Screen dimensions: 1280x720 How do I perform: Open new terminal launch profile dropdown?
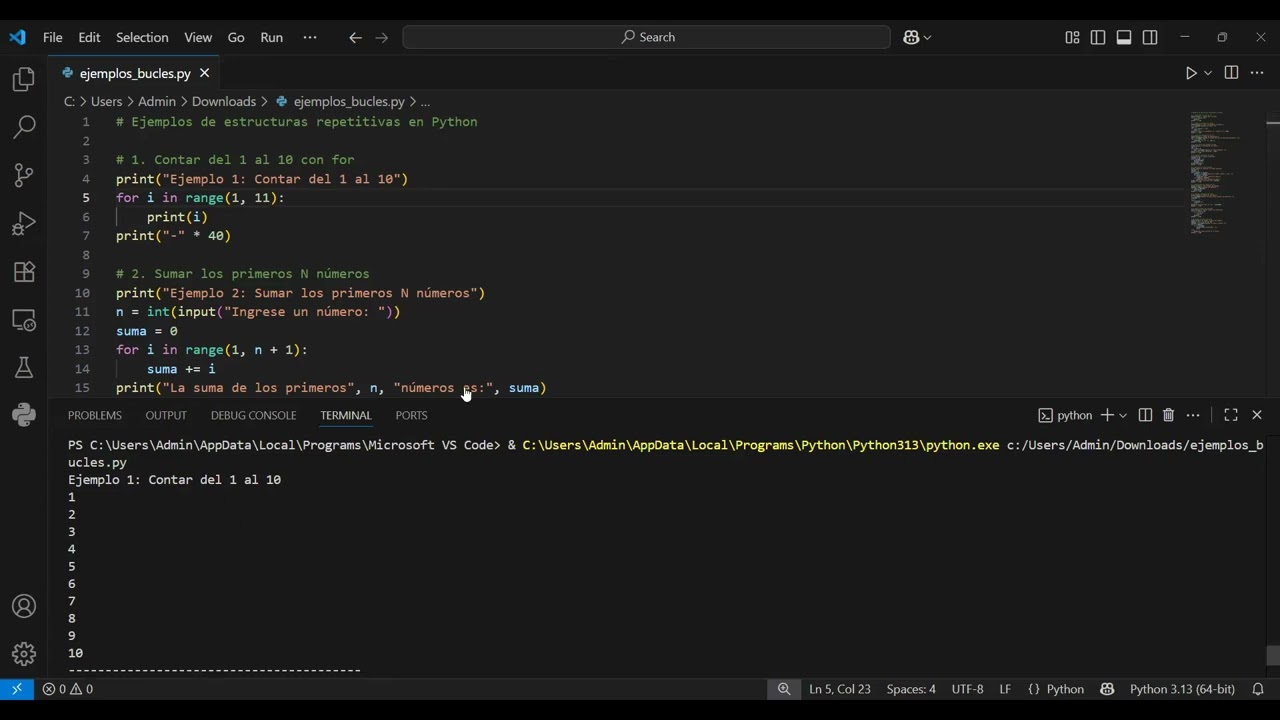point(1123,415)
